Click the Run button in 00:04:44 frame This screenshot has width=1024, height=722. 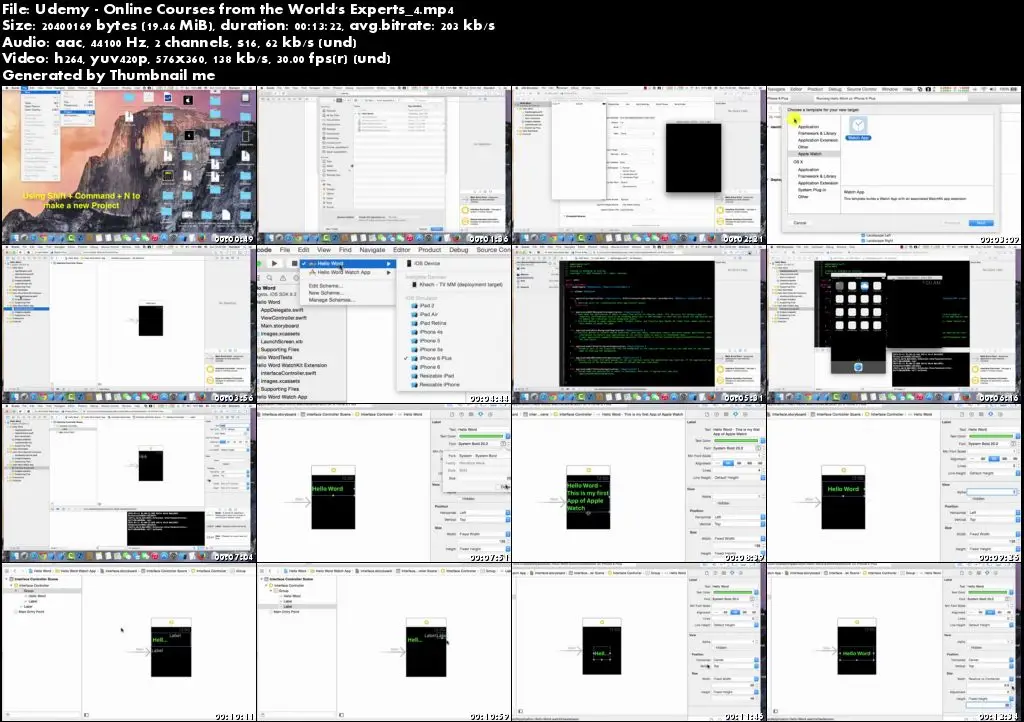click(x=274, y=263)
